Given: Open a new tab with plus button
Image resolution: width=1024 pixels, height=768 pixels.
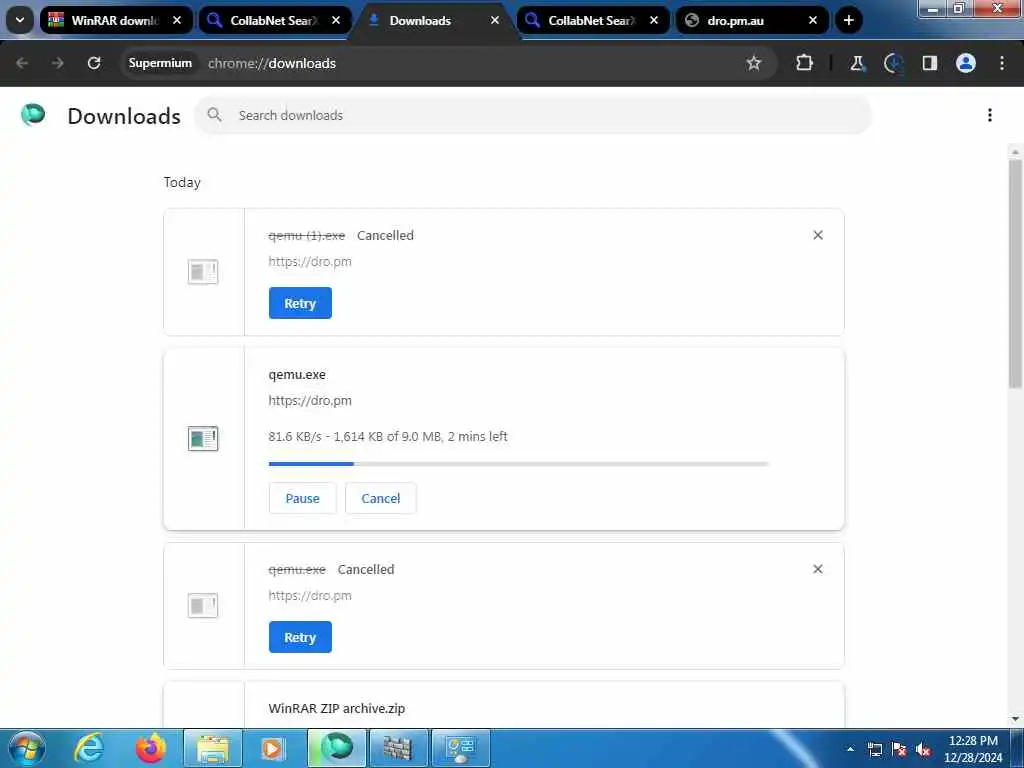Looking at the screenshot, I should (x=848, y=20).
